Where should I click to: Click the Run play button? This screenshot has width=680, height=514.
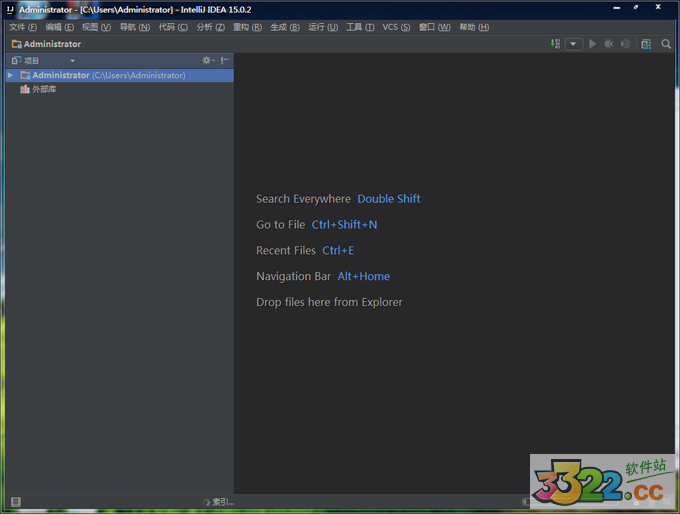(592, 44)
